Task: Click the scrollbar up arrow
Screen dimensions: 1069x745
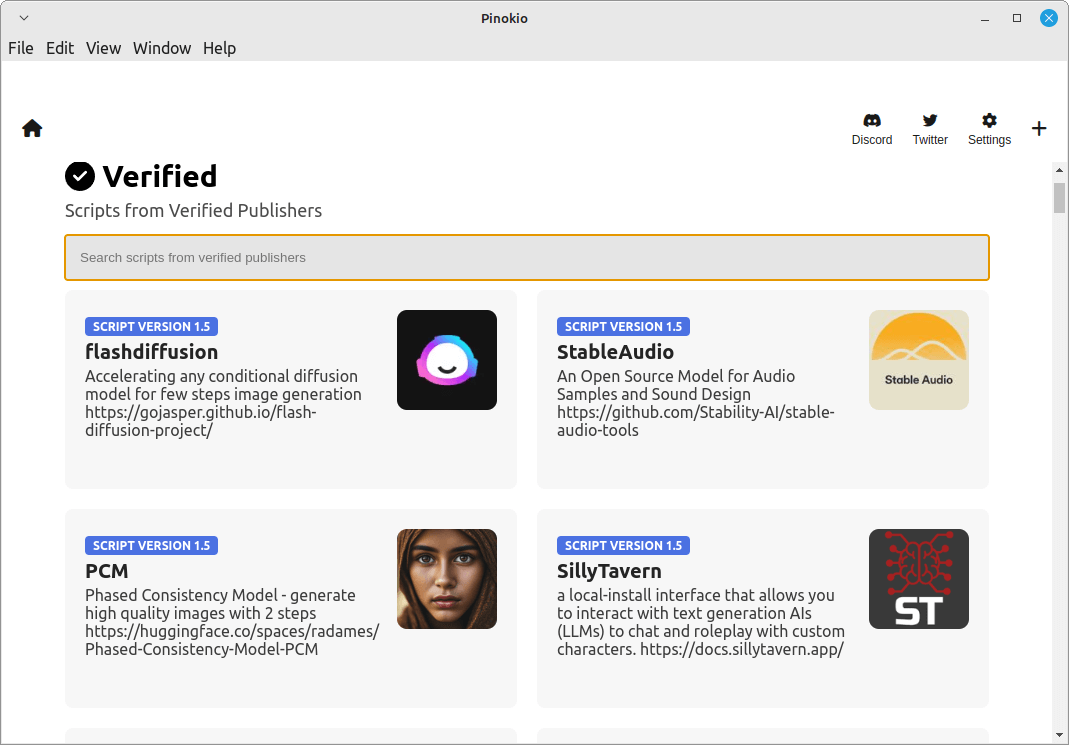Action: tap(1059, 170)
